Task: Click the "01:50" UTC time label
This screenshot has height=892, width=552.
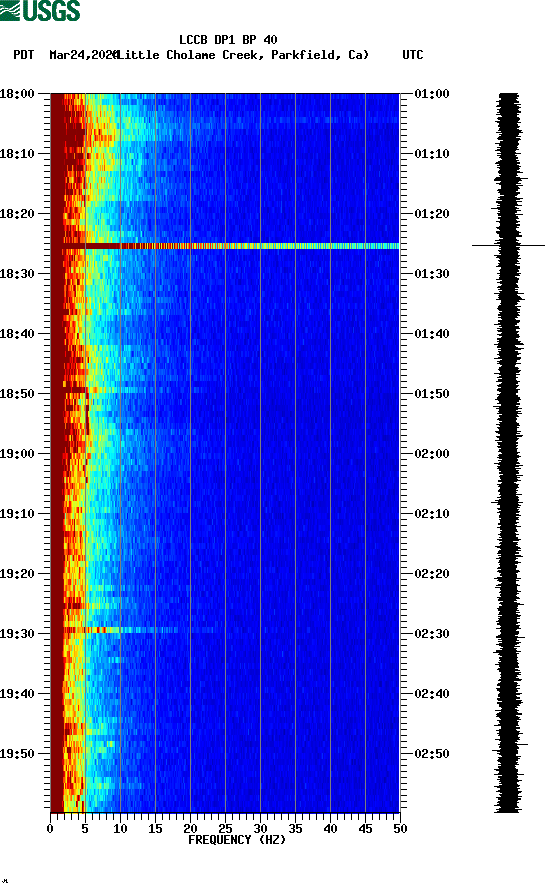Action: pyautogui.click(x=432, y=394)
